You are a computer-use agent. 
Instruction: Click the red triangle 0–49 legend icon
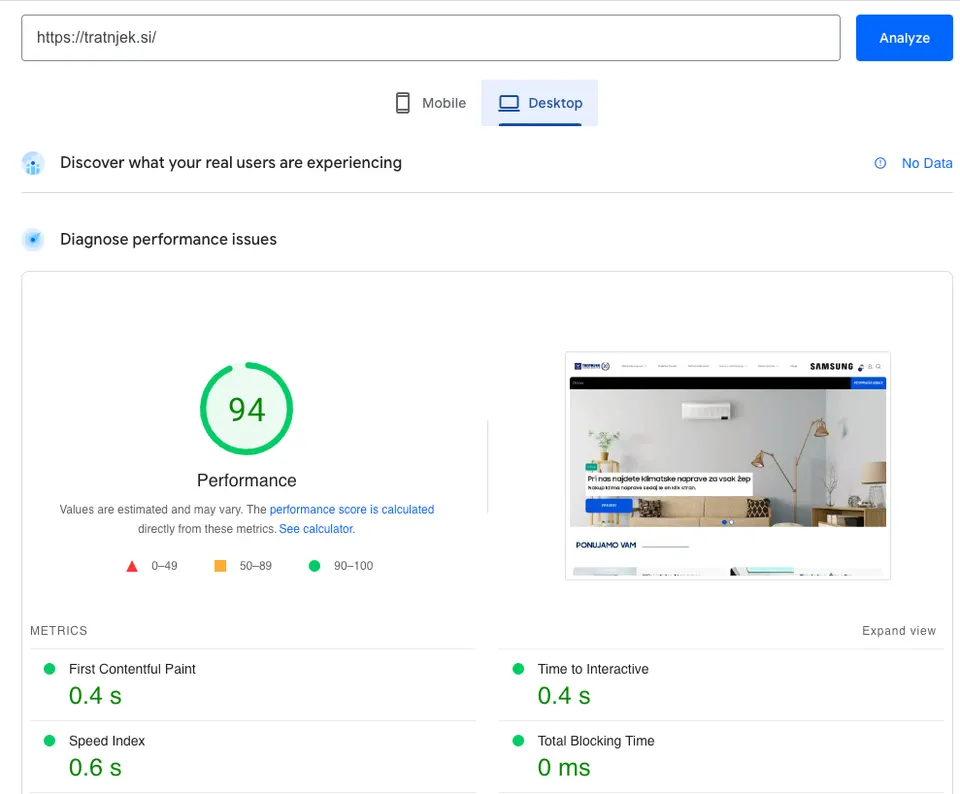click(x=132, y=566)
